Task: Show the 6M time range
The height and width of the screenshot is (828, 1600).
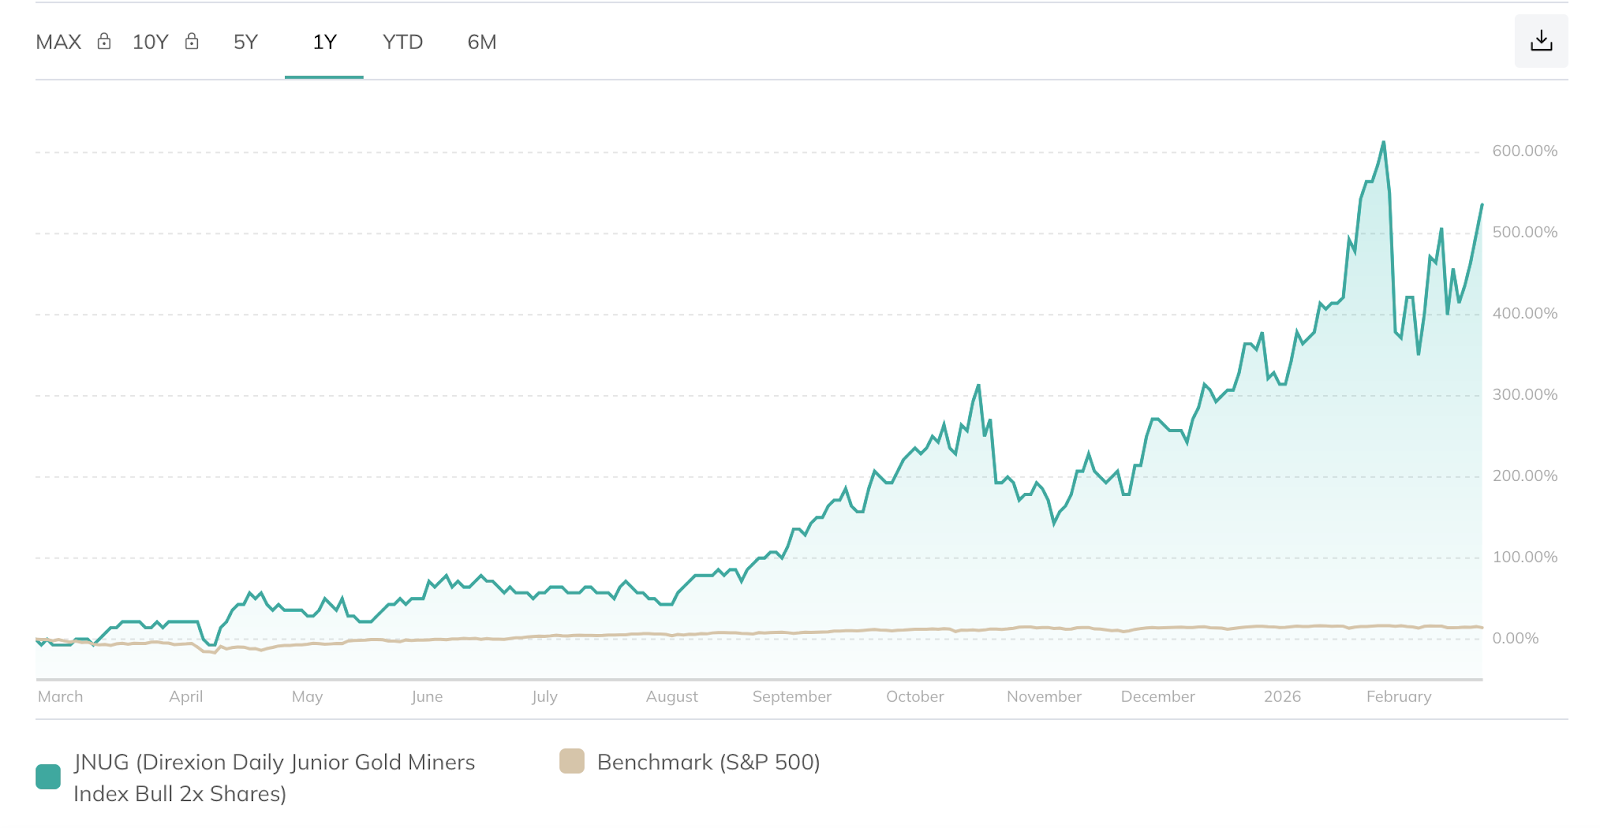Action: coord(481,42)
